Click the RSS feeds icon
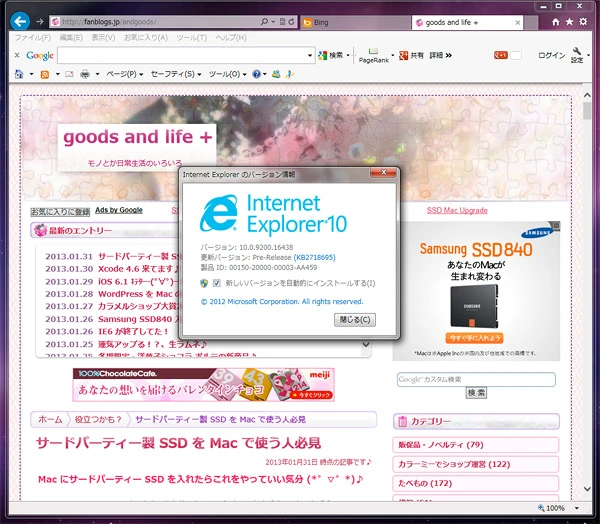Viewport: 600px width, 524px height. coord(45,74)
